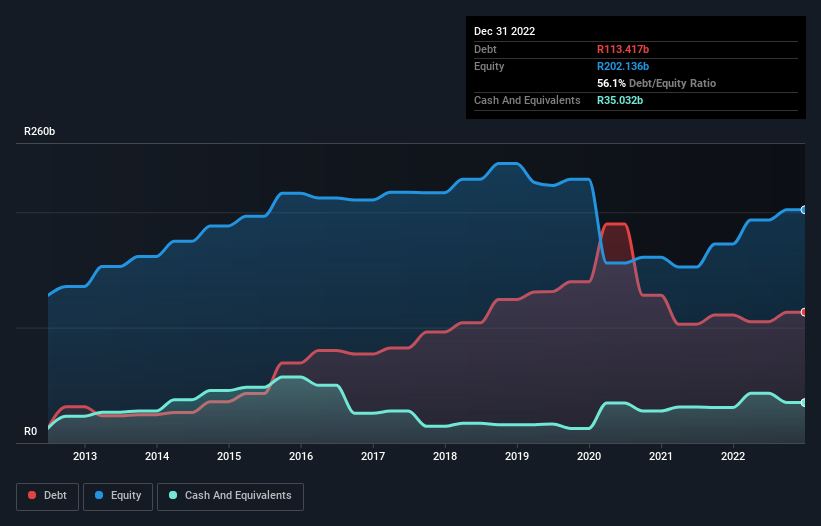This screenshot has height=526, width=821.
Task: Select the Cash endpoint marker at Dec 2022
Action: tap(804, 402)
